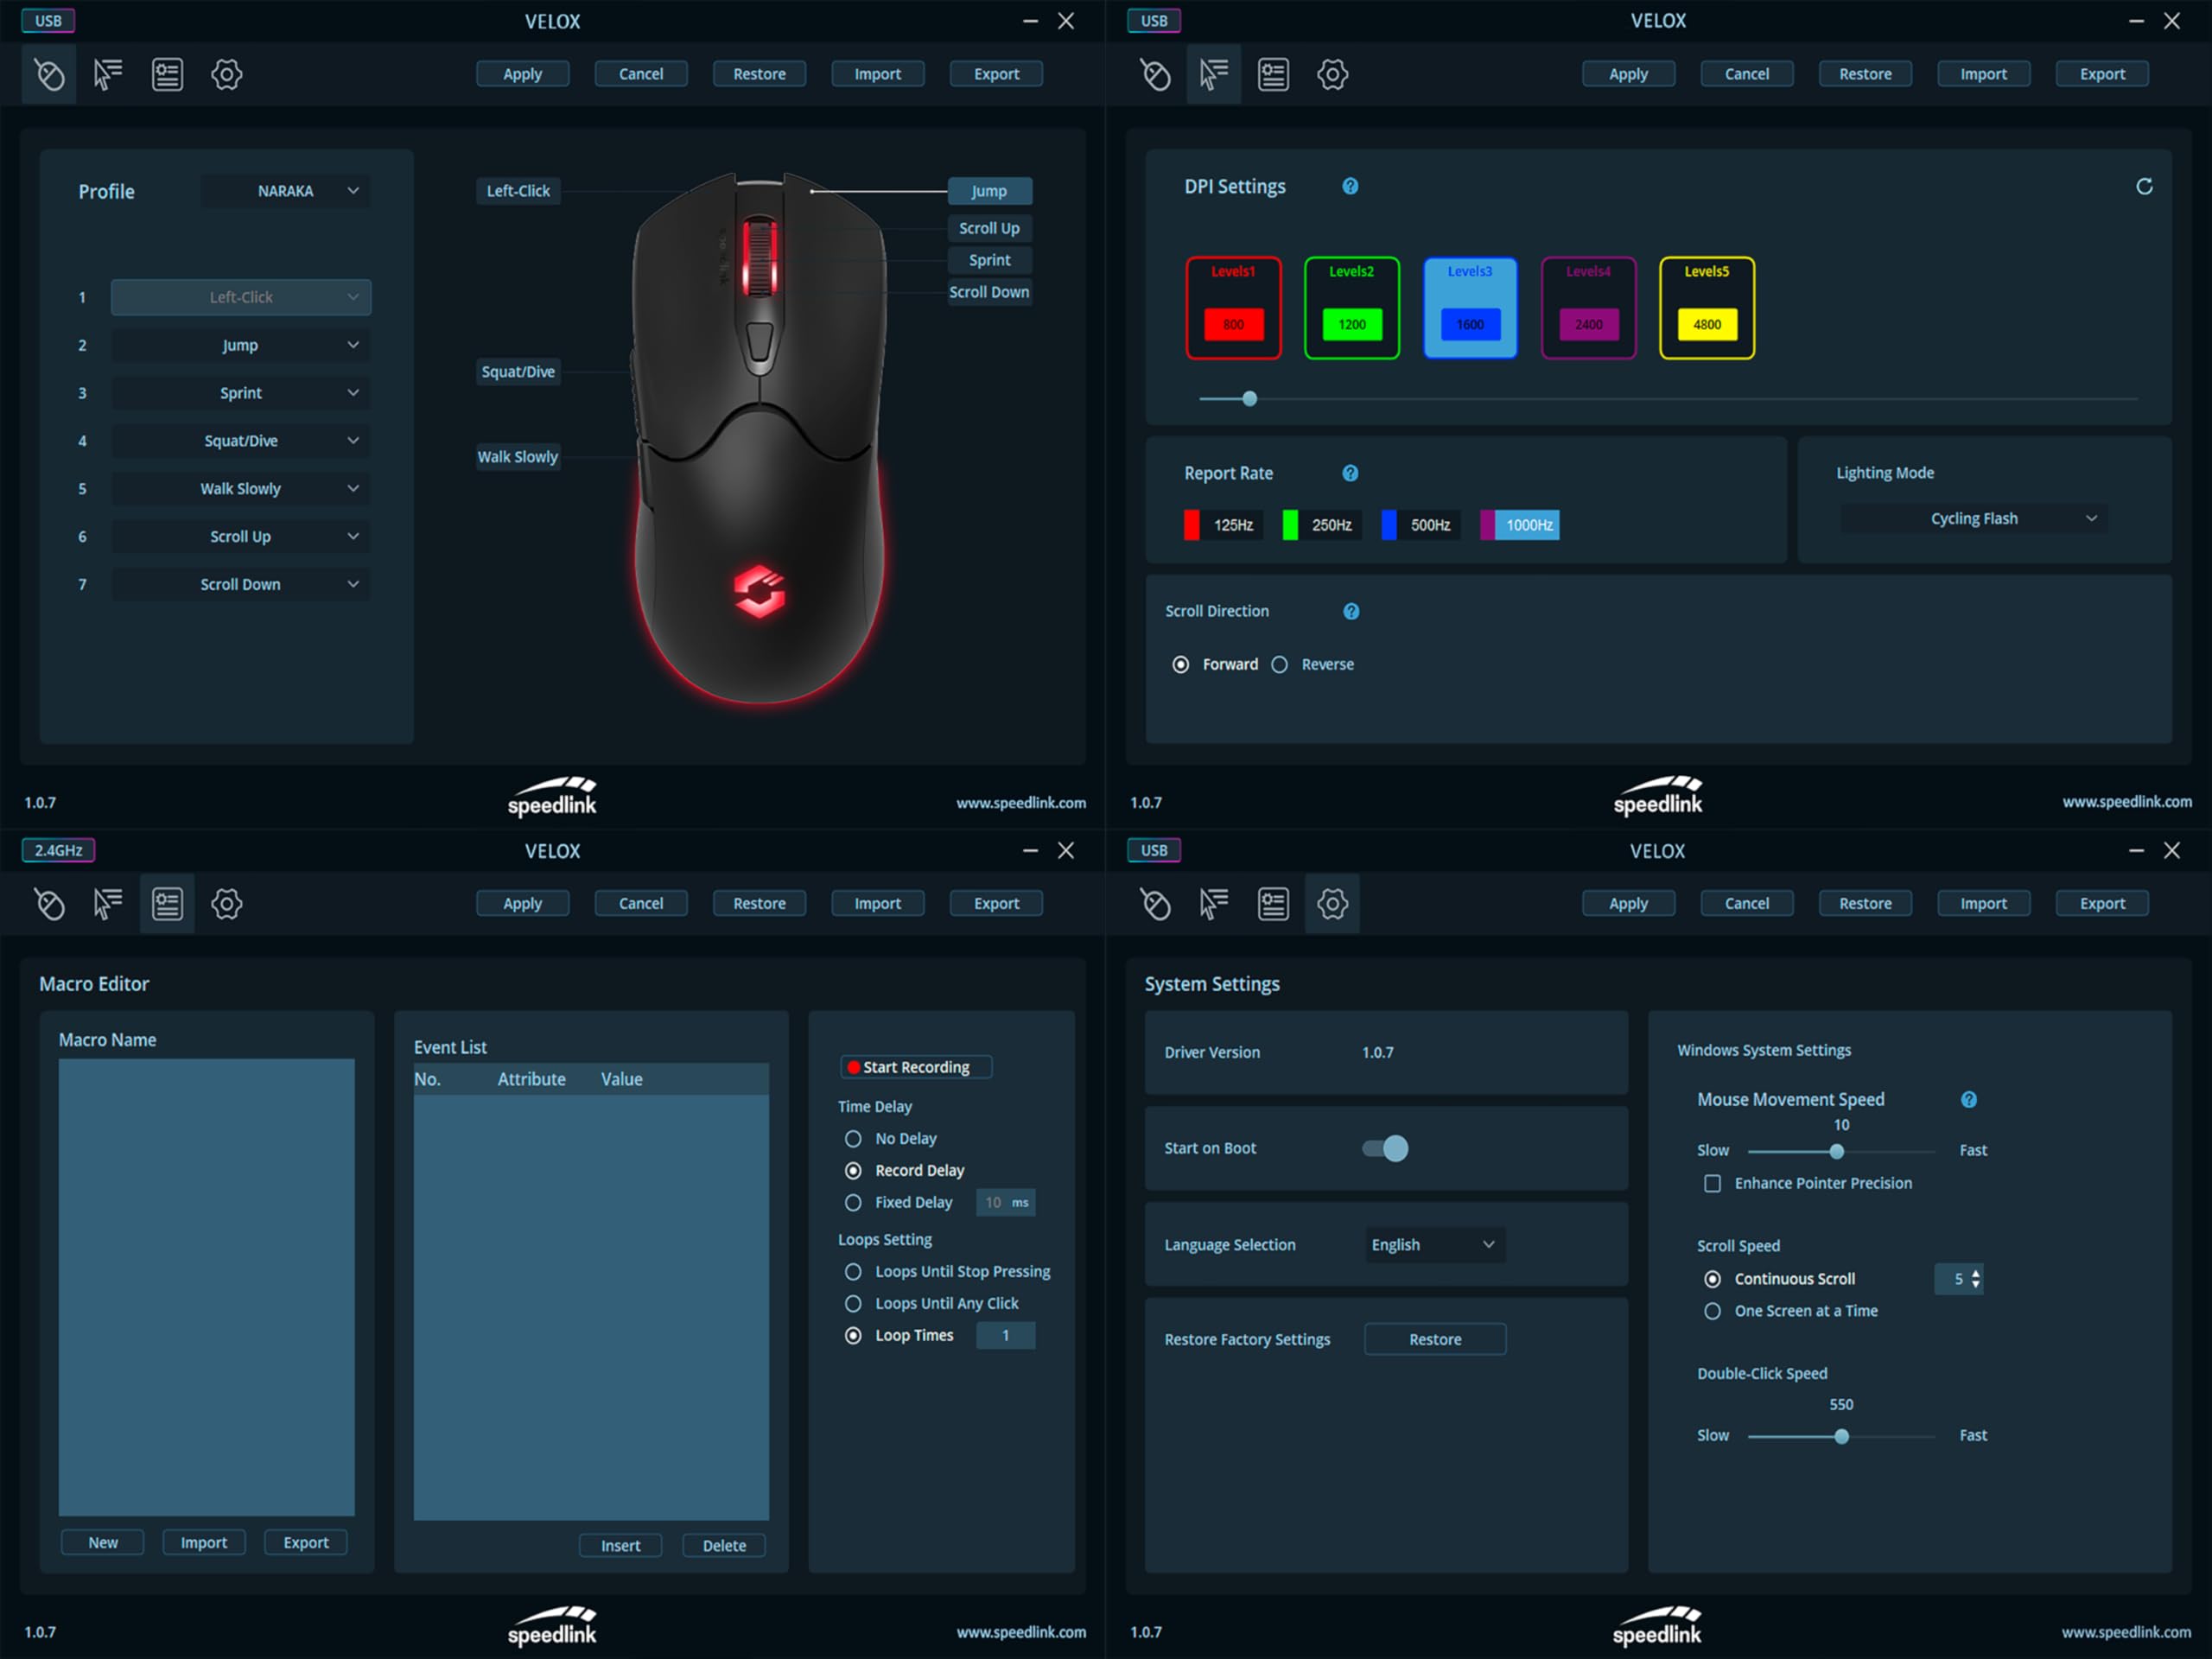Toggle Start on Boot switch
The width and height of the screenshot is (2212, 1659).
coord(1385,1149)
